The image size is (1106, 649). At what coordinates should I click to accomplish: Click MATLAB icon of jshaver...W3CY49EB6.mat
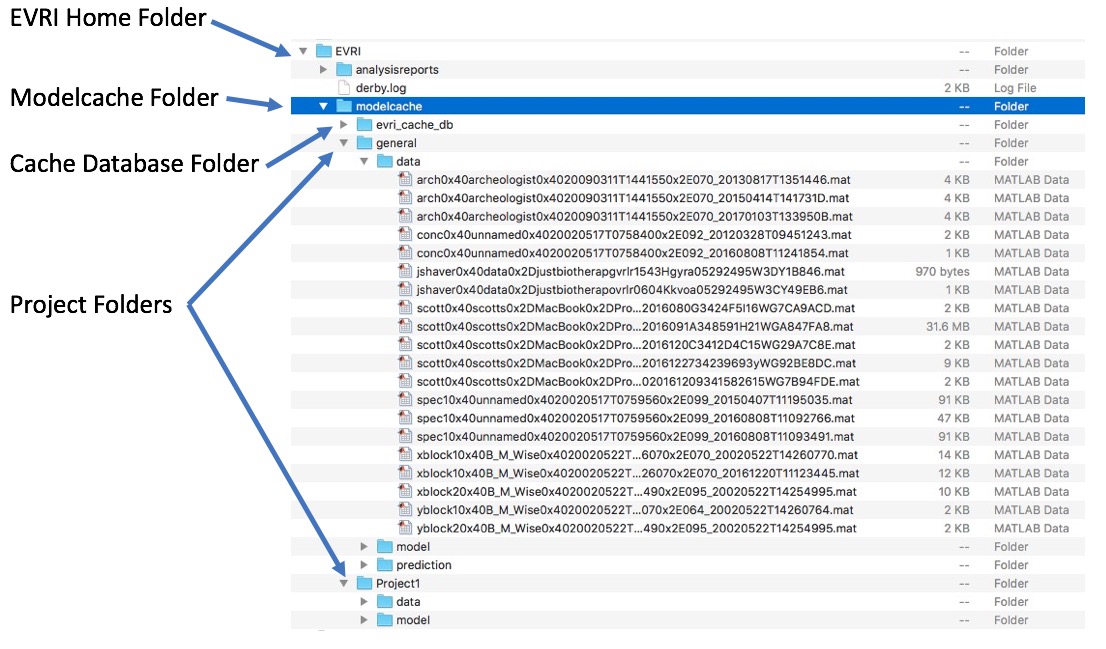click(x=405, y=289)
